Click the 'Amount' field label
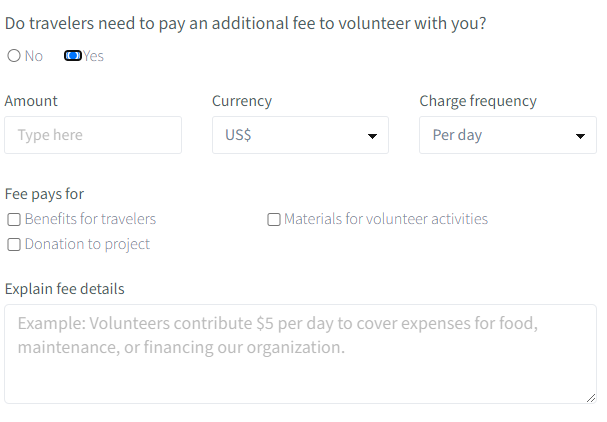 tap(31, 101)
